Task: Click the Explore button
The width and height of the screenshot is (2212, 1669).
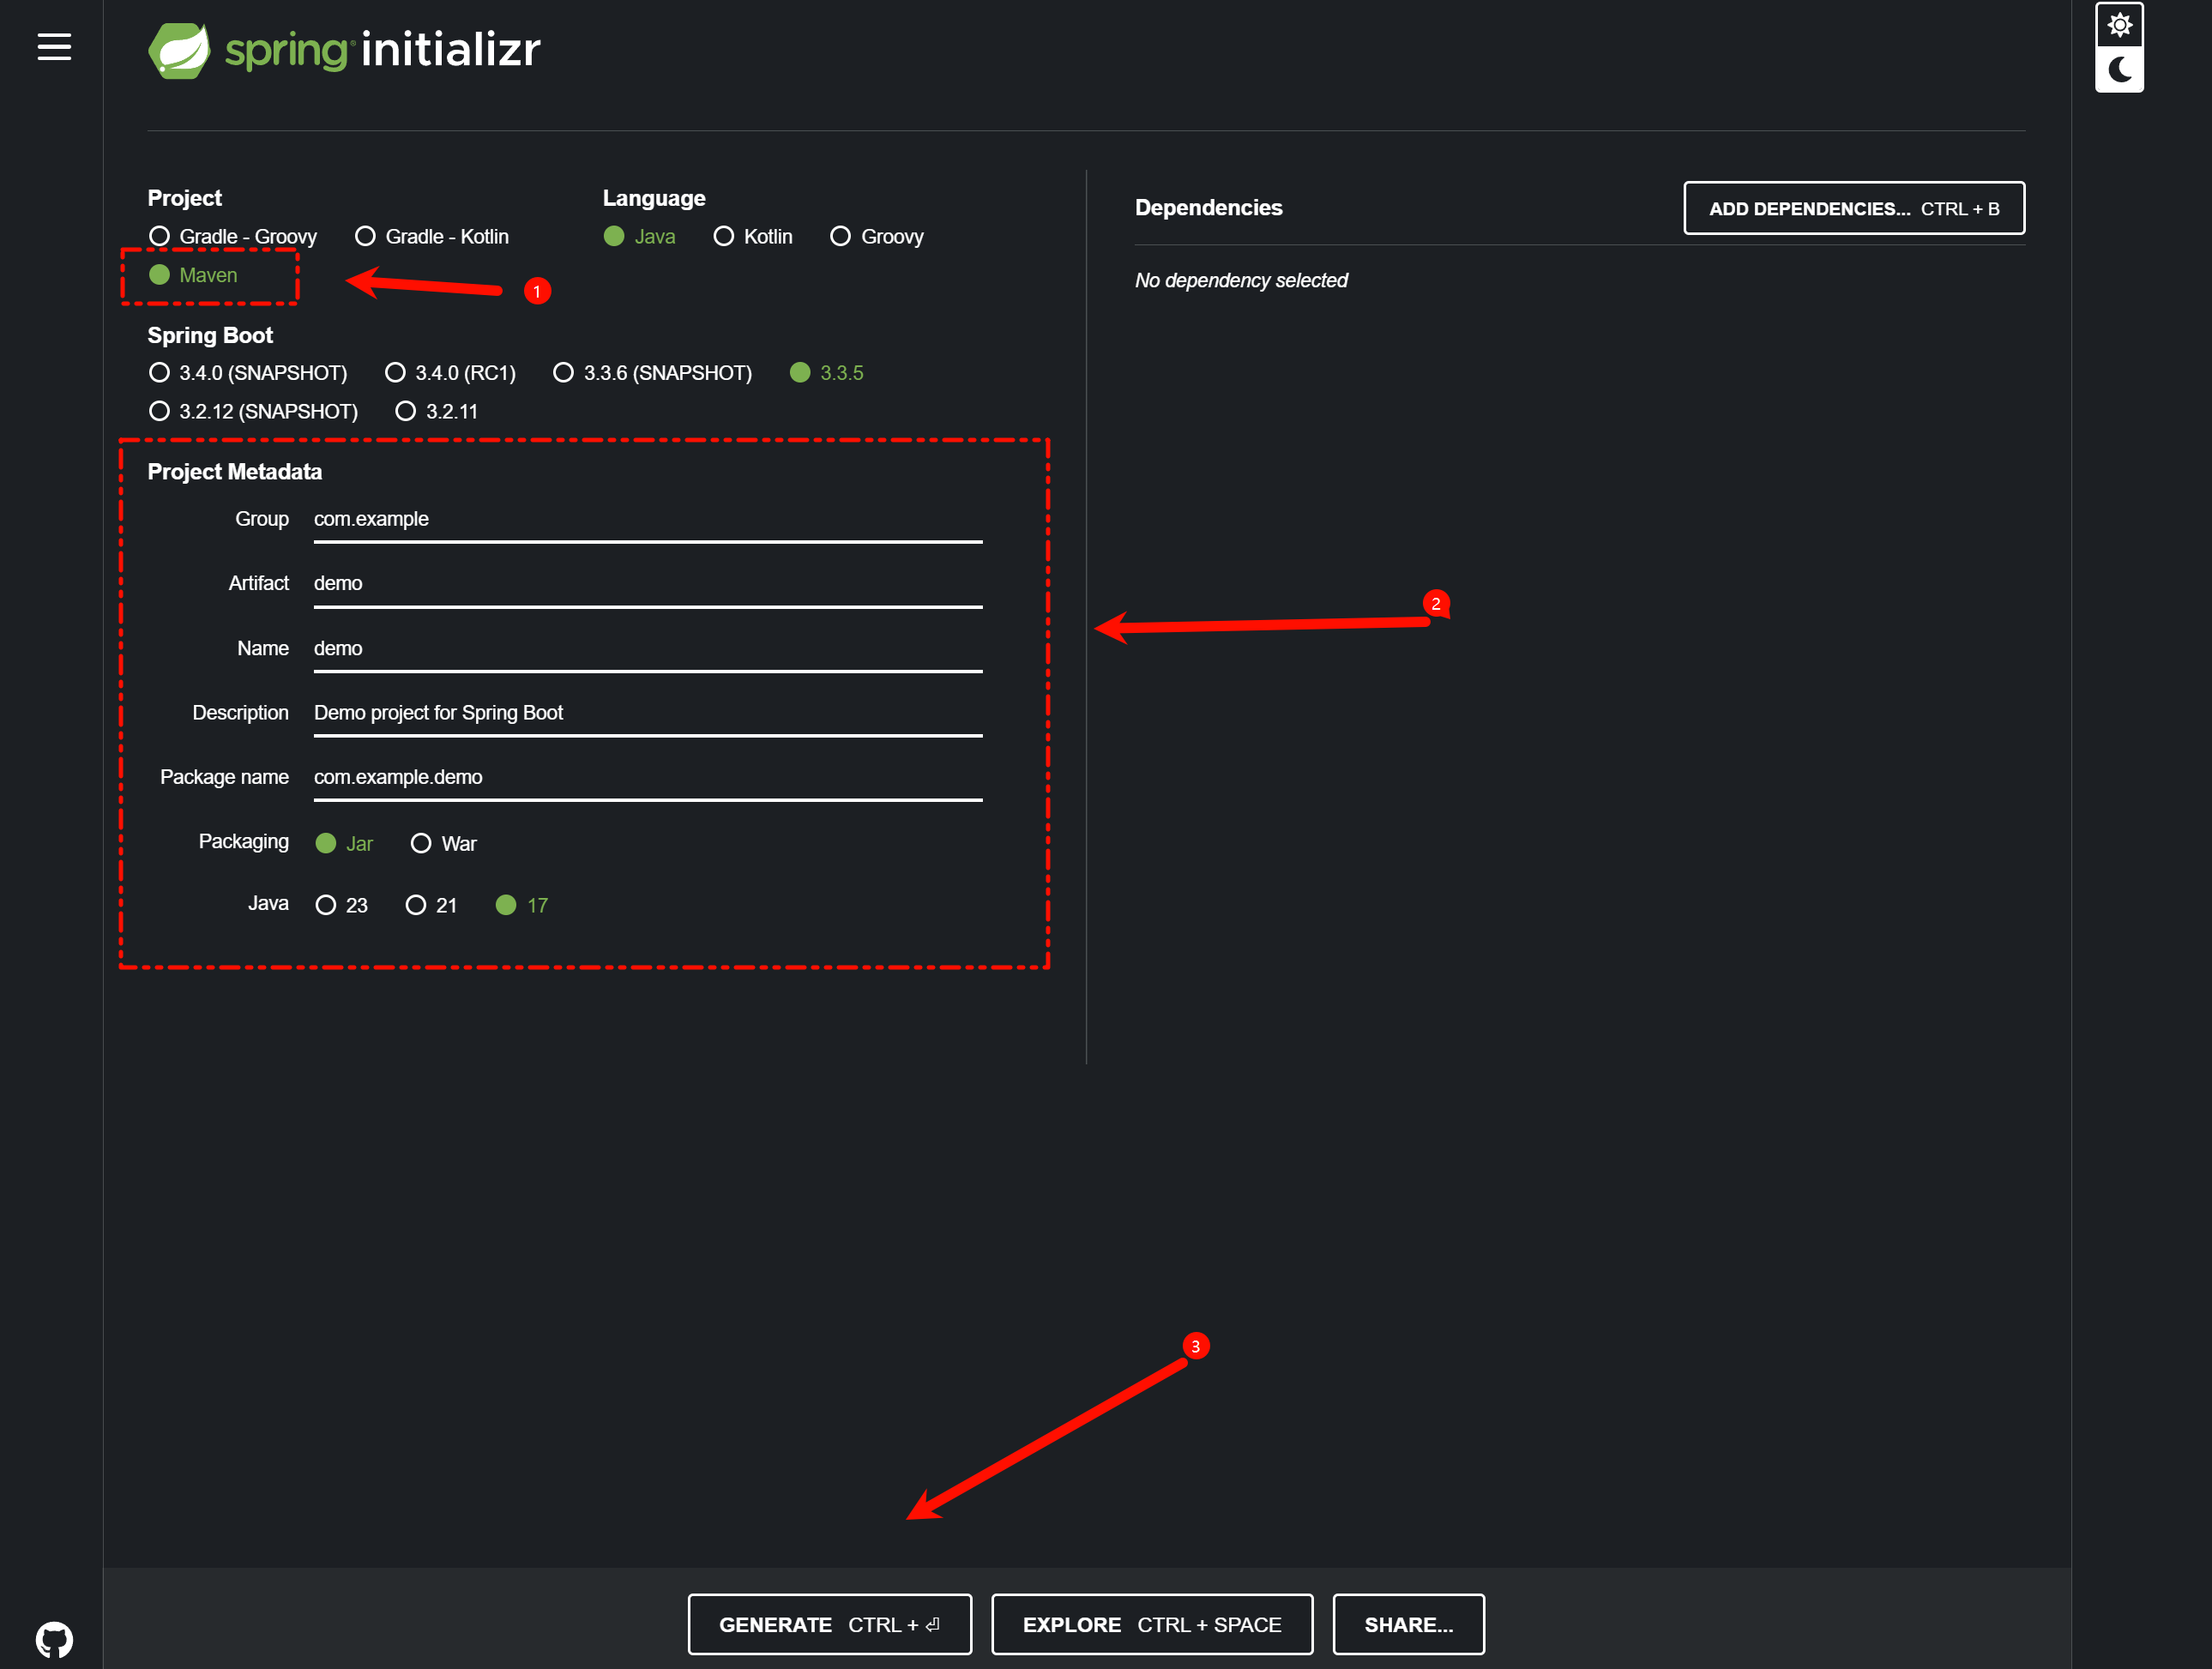Action: coord(1152,1624)
